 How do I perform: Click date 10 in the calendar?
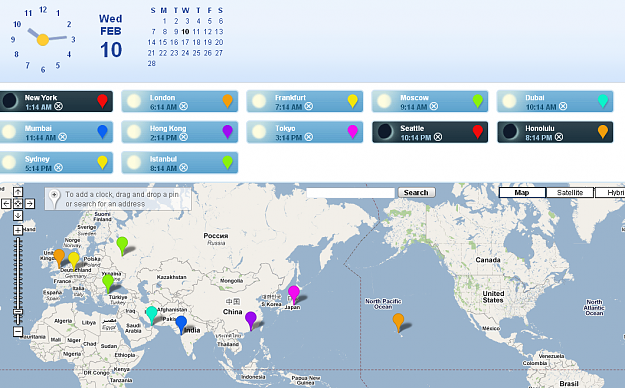185,32
